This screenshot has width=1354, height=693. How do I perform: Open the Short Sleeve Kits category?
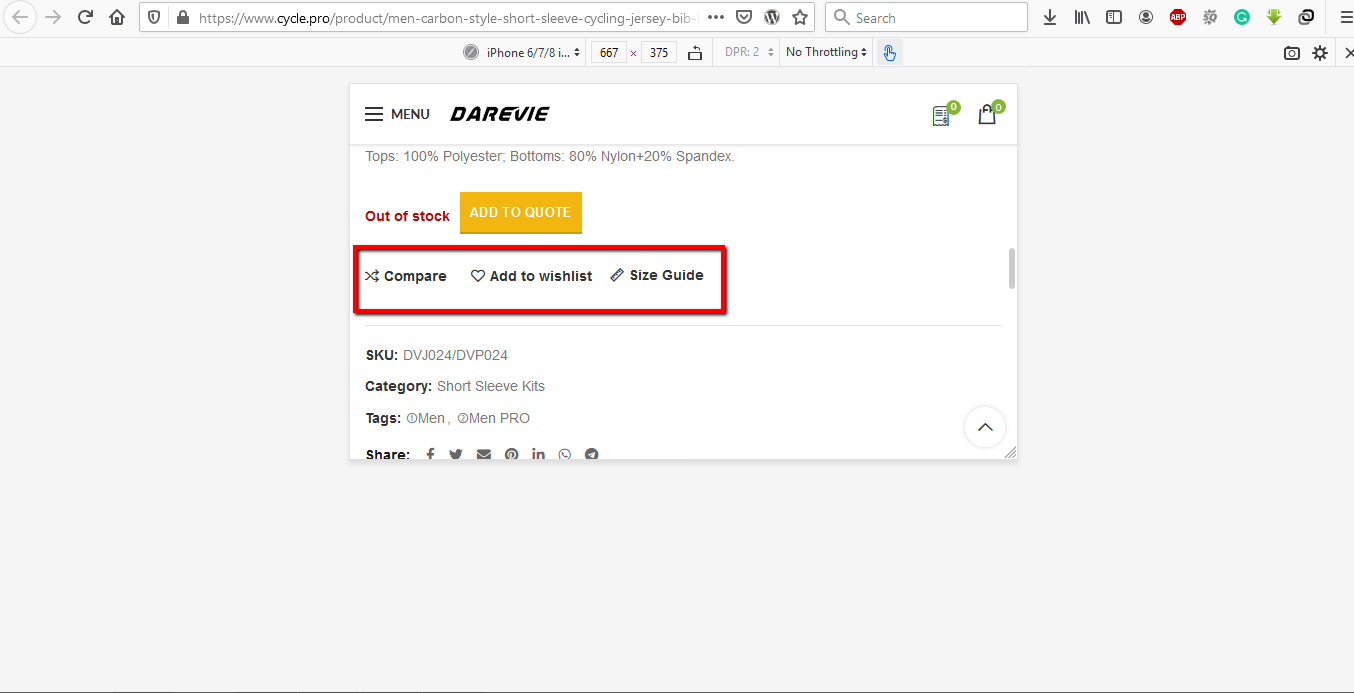click(x=491, y=386)
